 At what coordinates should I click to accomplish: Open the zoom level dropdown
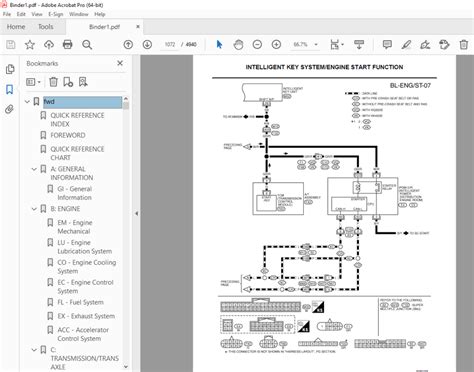(x=316, y=44)
